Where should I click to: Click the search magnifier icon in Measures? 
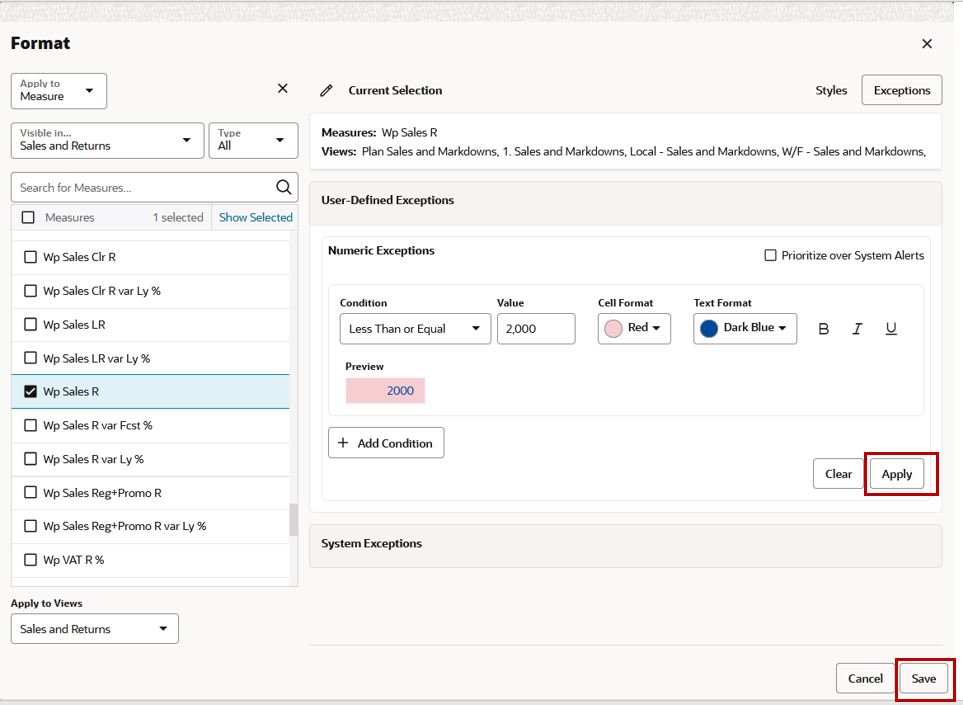coord(283,187)
